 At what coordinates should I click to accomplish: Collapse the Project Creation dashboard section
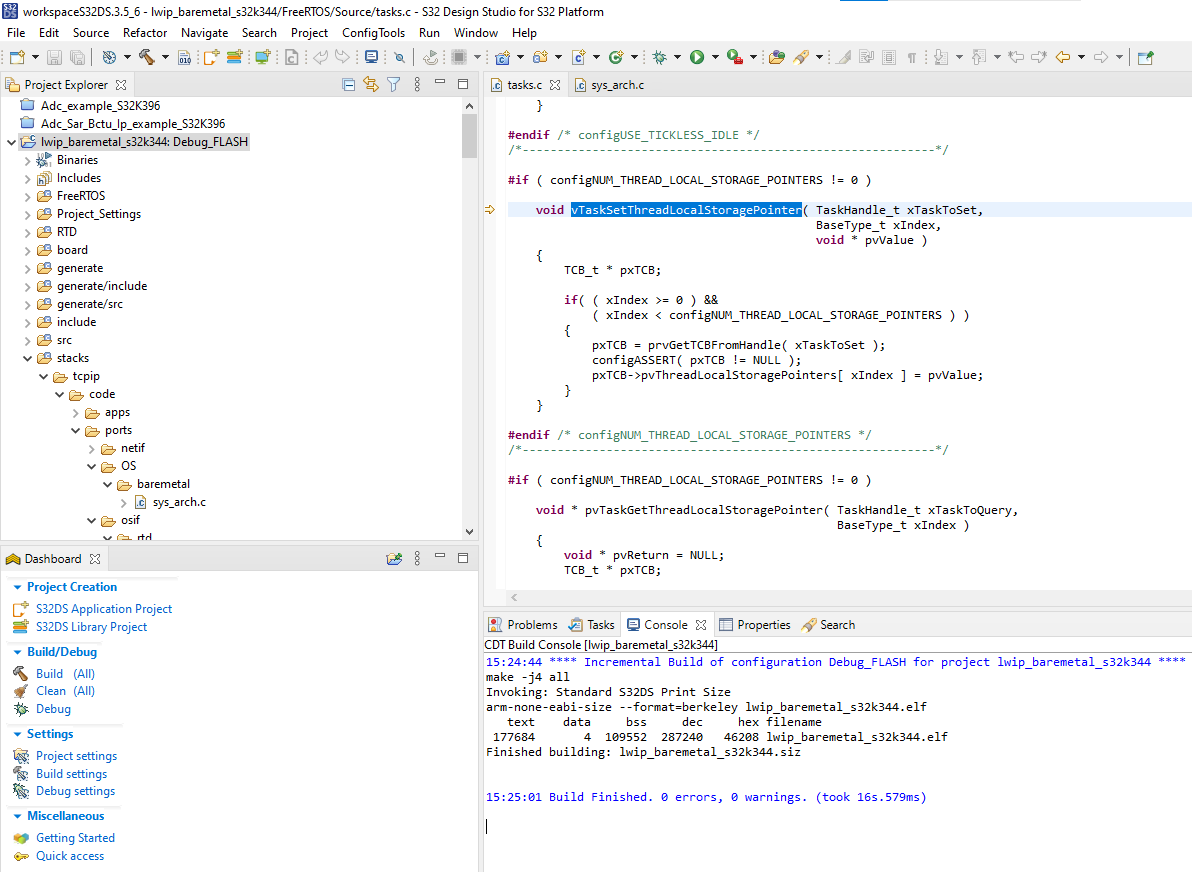[x=18, y=587]
